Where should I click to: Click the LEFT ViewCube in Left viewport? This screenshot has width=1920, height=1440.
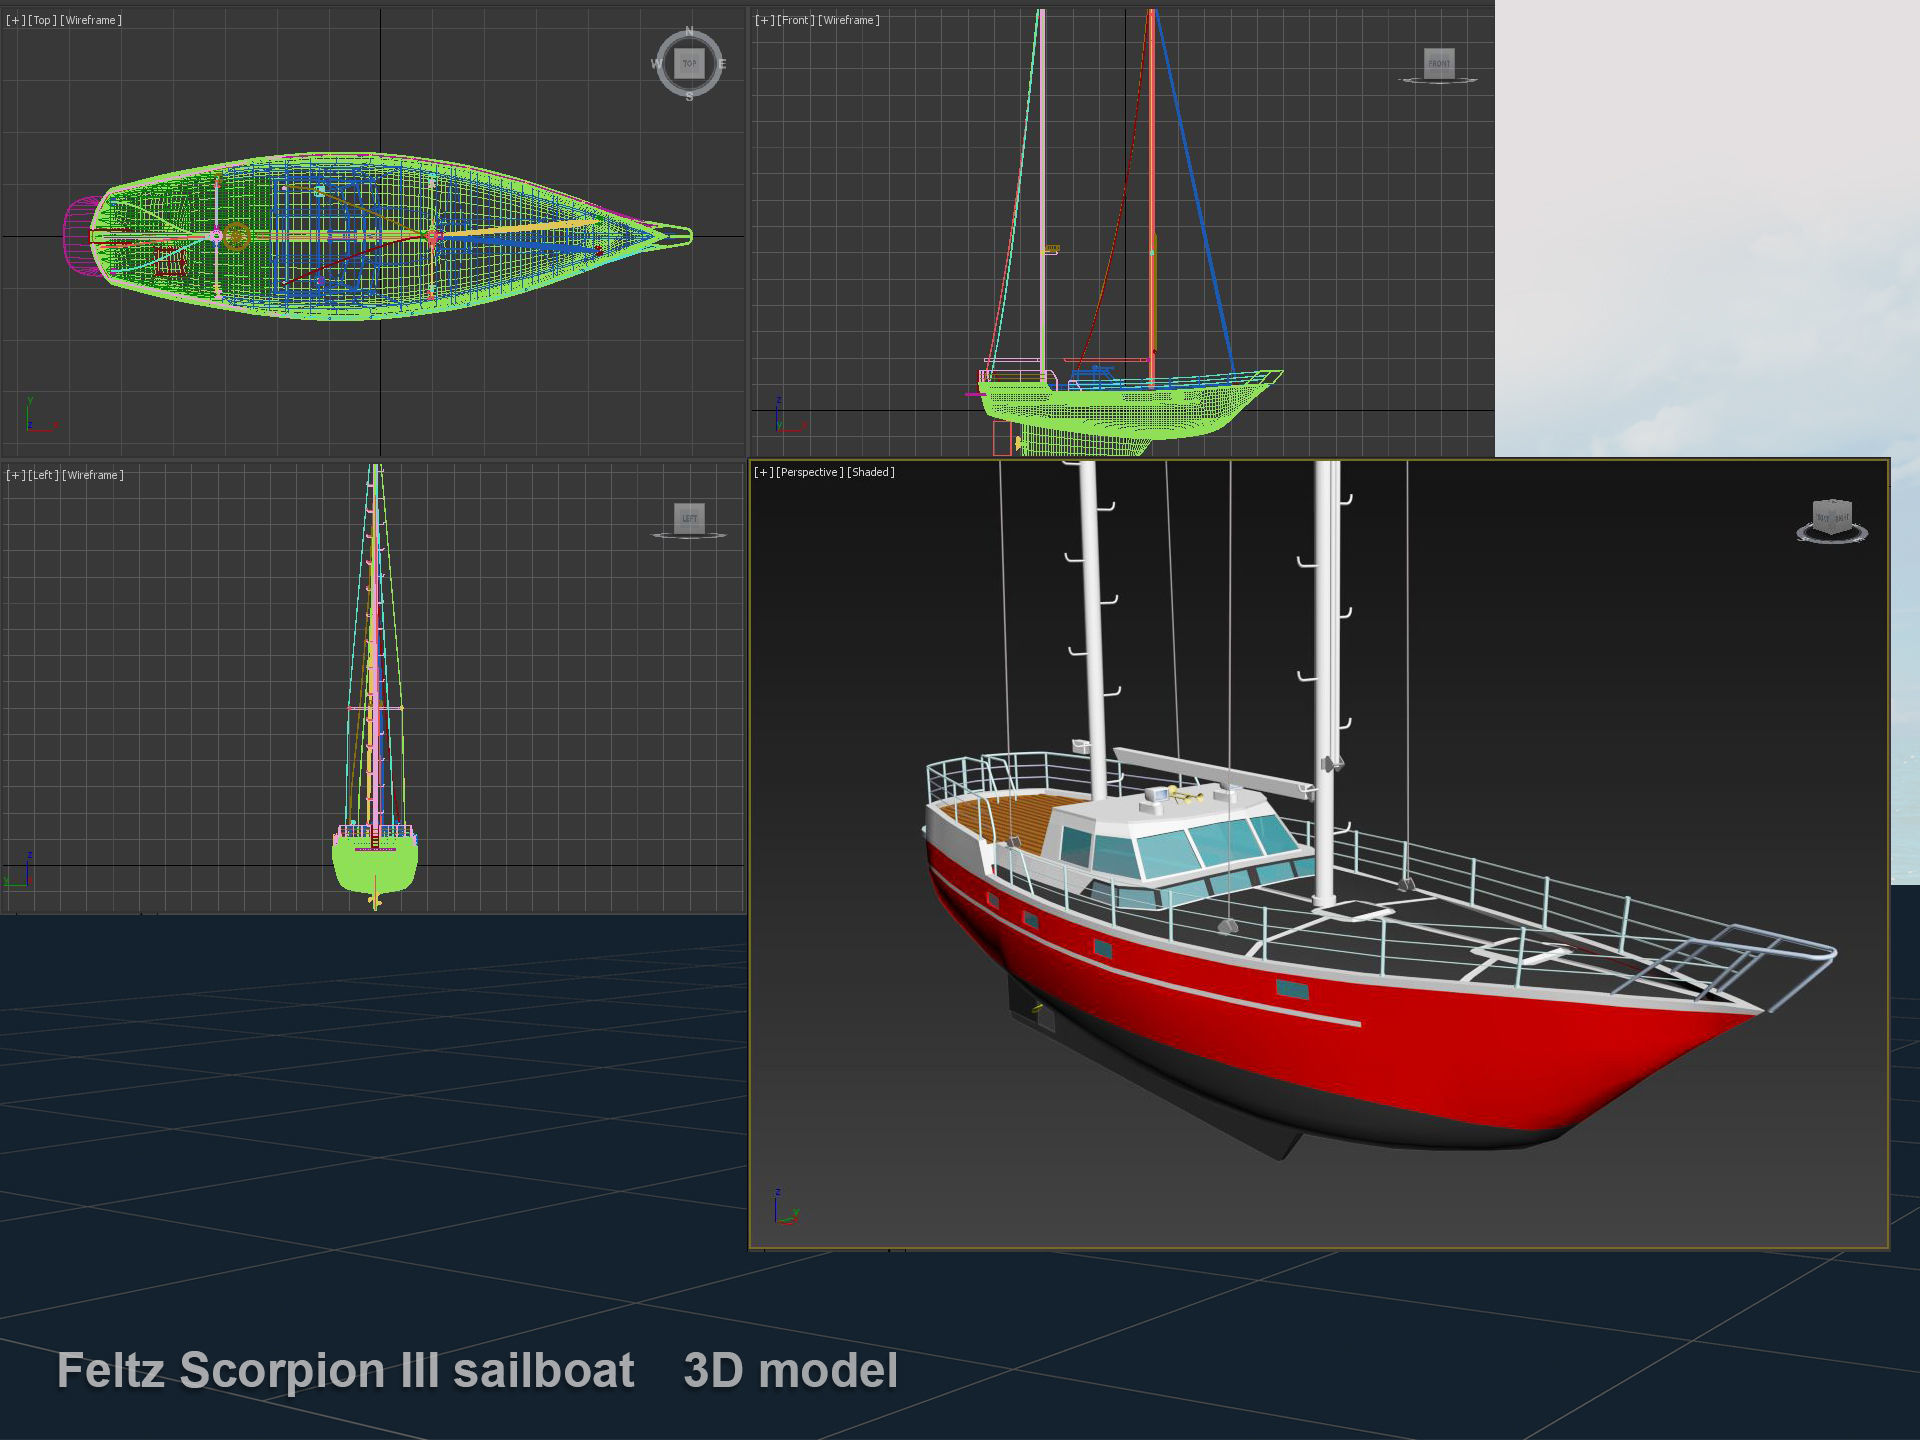coord(689,518)
